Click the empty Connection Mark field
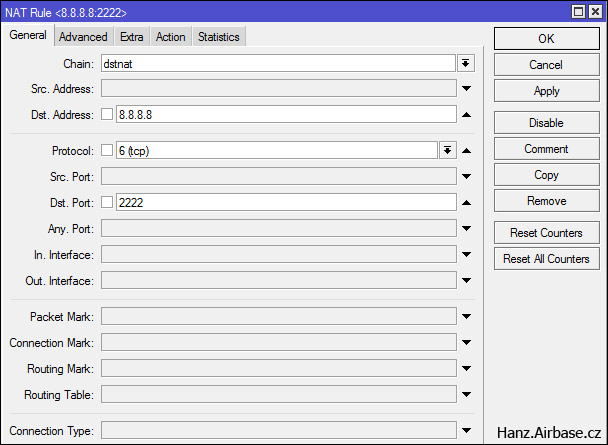 pos(279,342)
